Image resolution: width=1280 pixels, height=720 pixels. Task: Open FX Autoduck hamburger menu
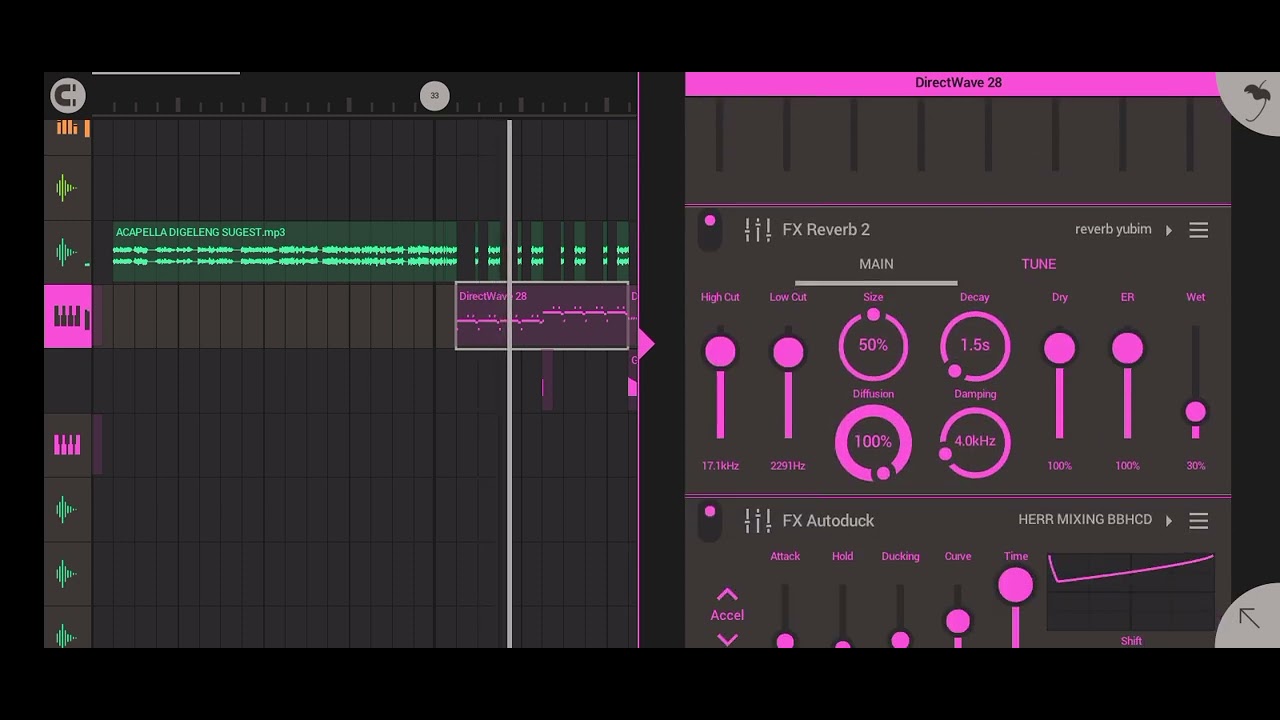click(1198, 521)
